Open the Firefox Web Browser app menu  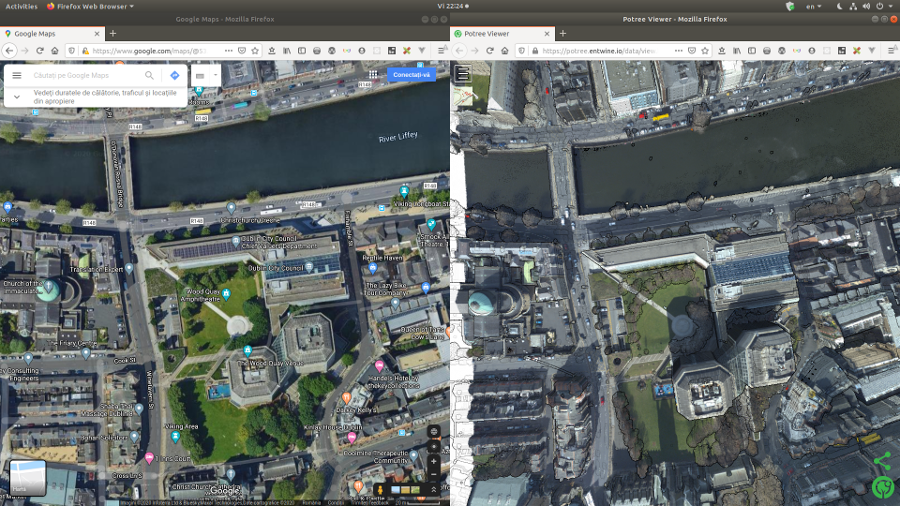point(91,6)
